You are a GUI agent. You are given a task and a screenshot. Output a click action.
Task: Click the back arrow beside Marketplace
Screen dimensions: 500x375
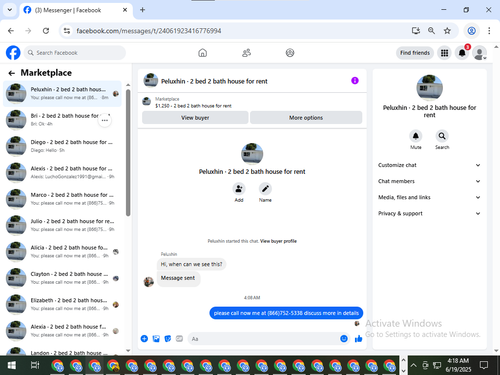click(x=12, y=73)
